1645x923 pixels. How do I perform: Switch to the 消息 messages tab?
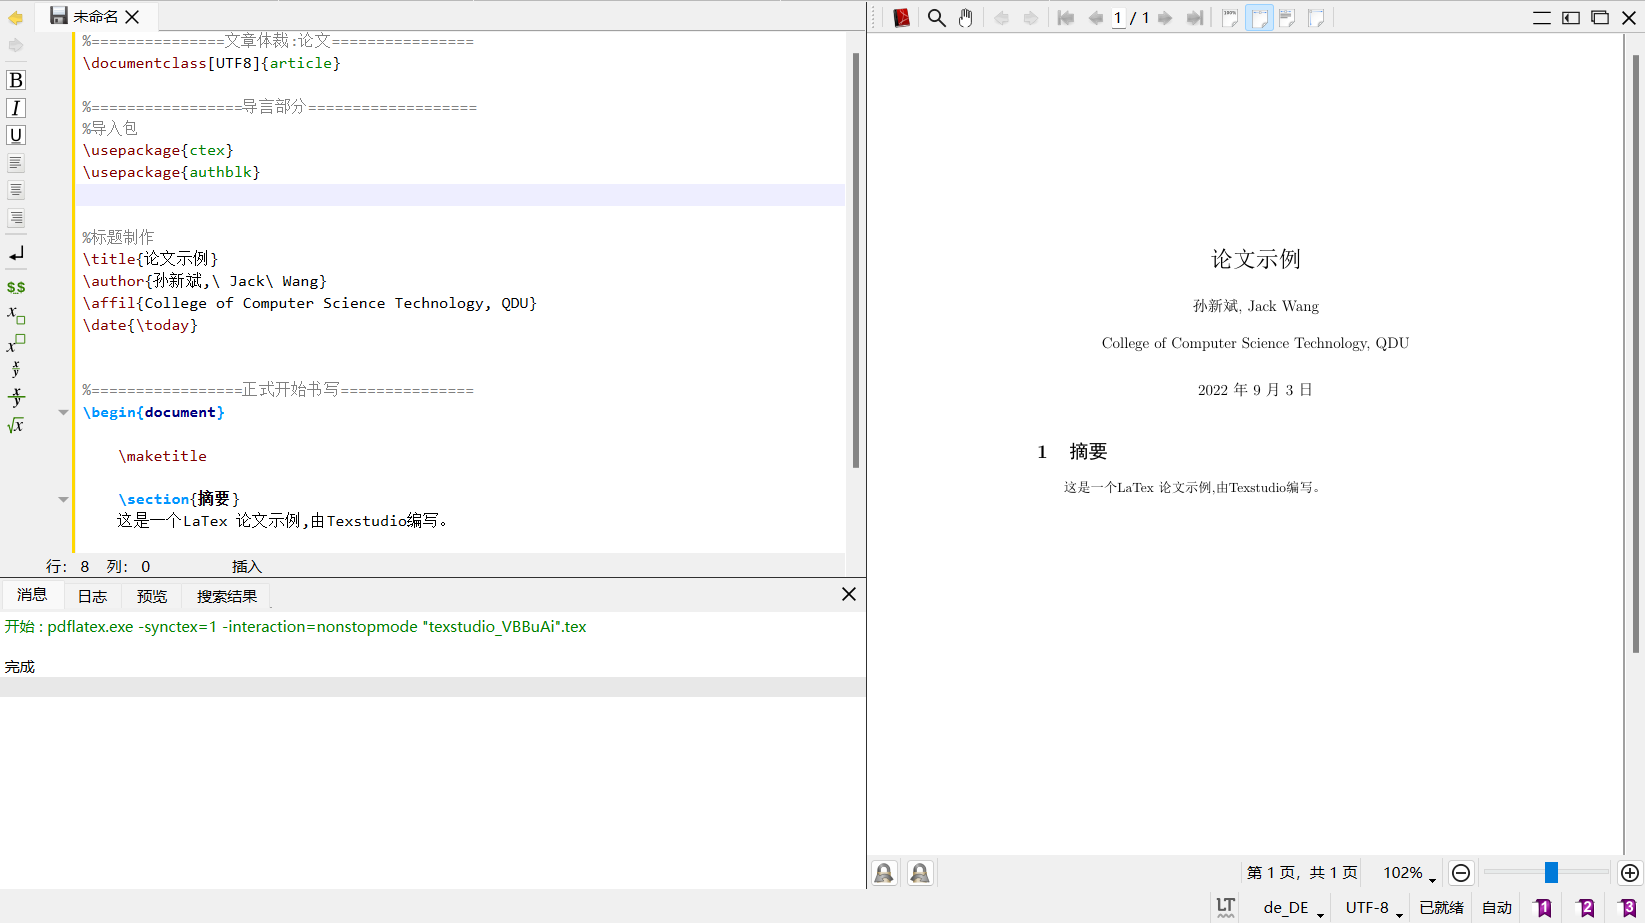click(32, 595)
